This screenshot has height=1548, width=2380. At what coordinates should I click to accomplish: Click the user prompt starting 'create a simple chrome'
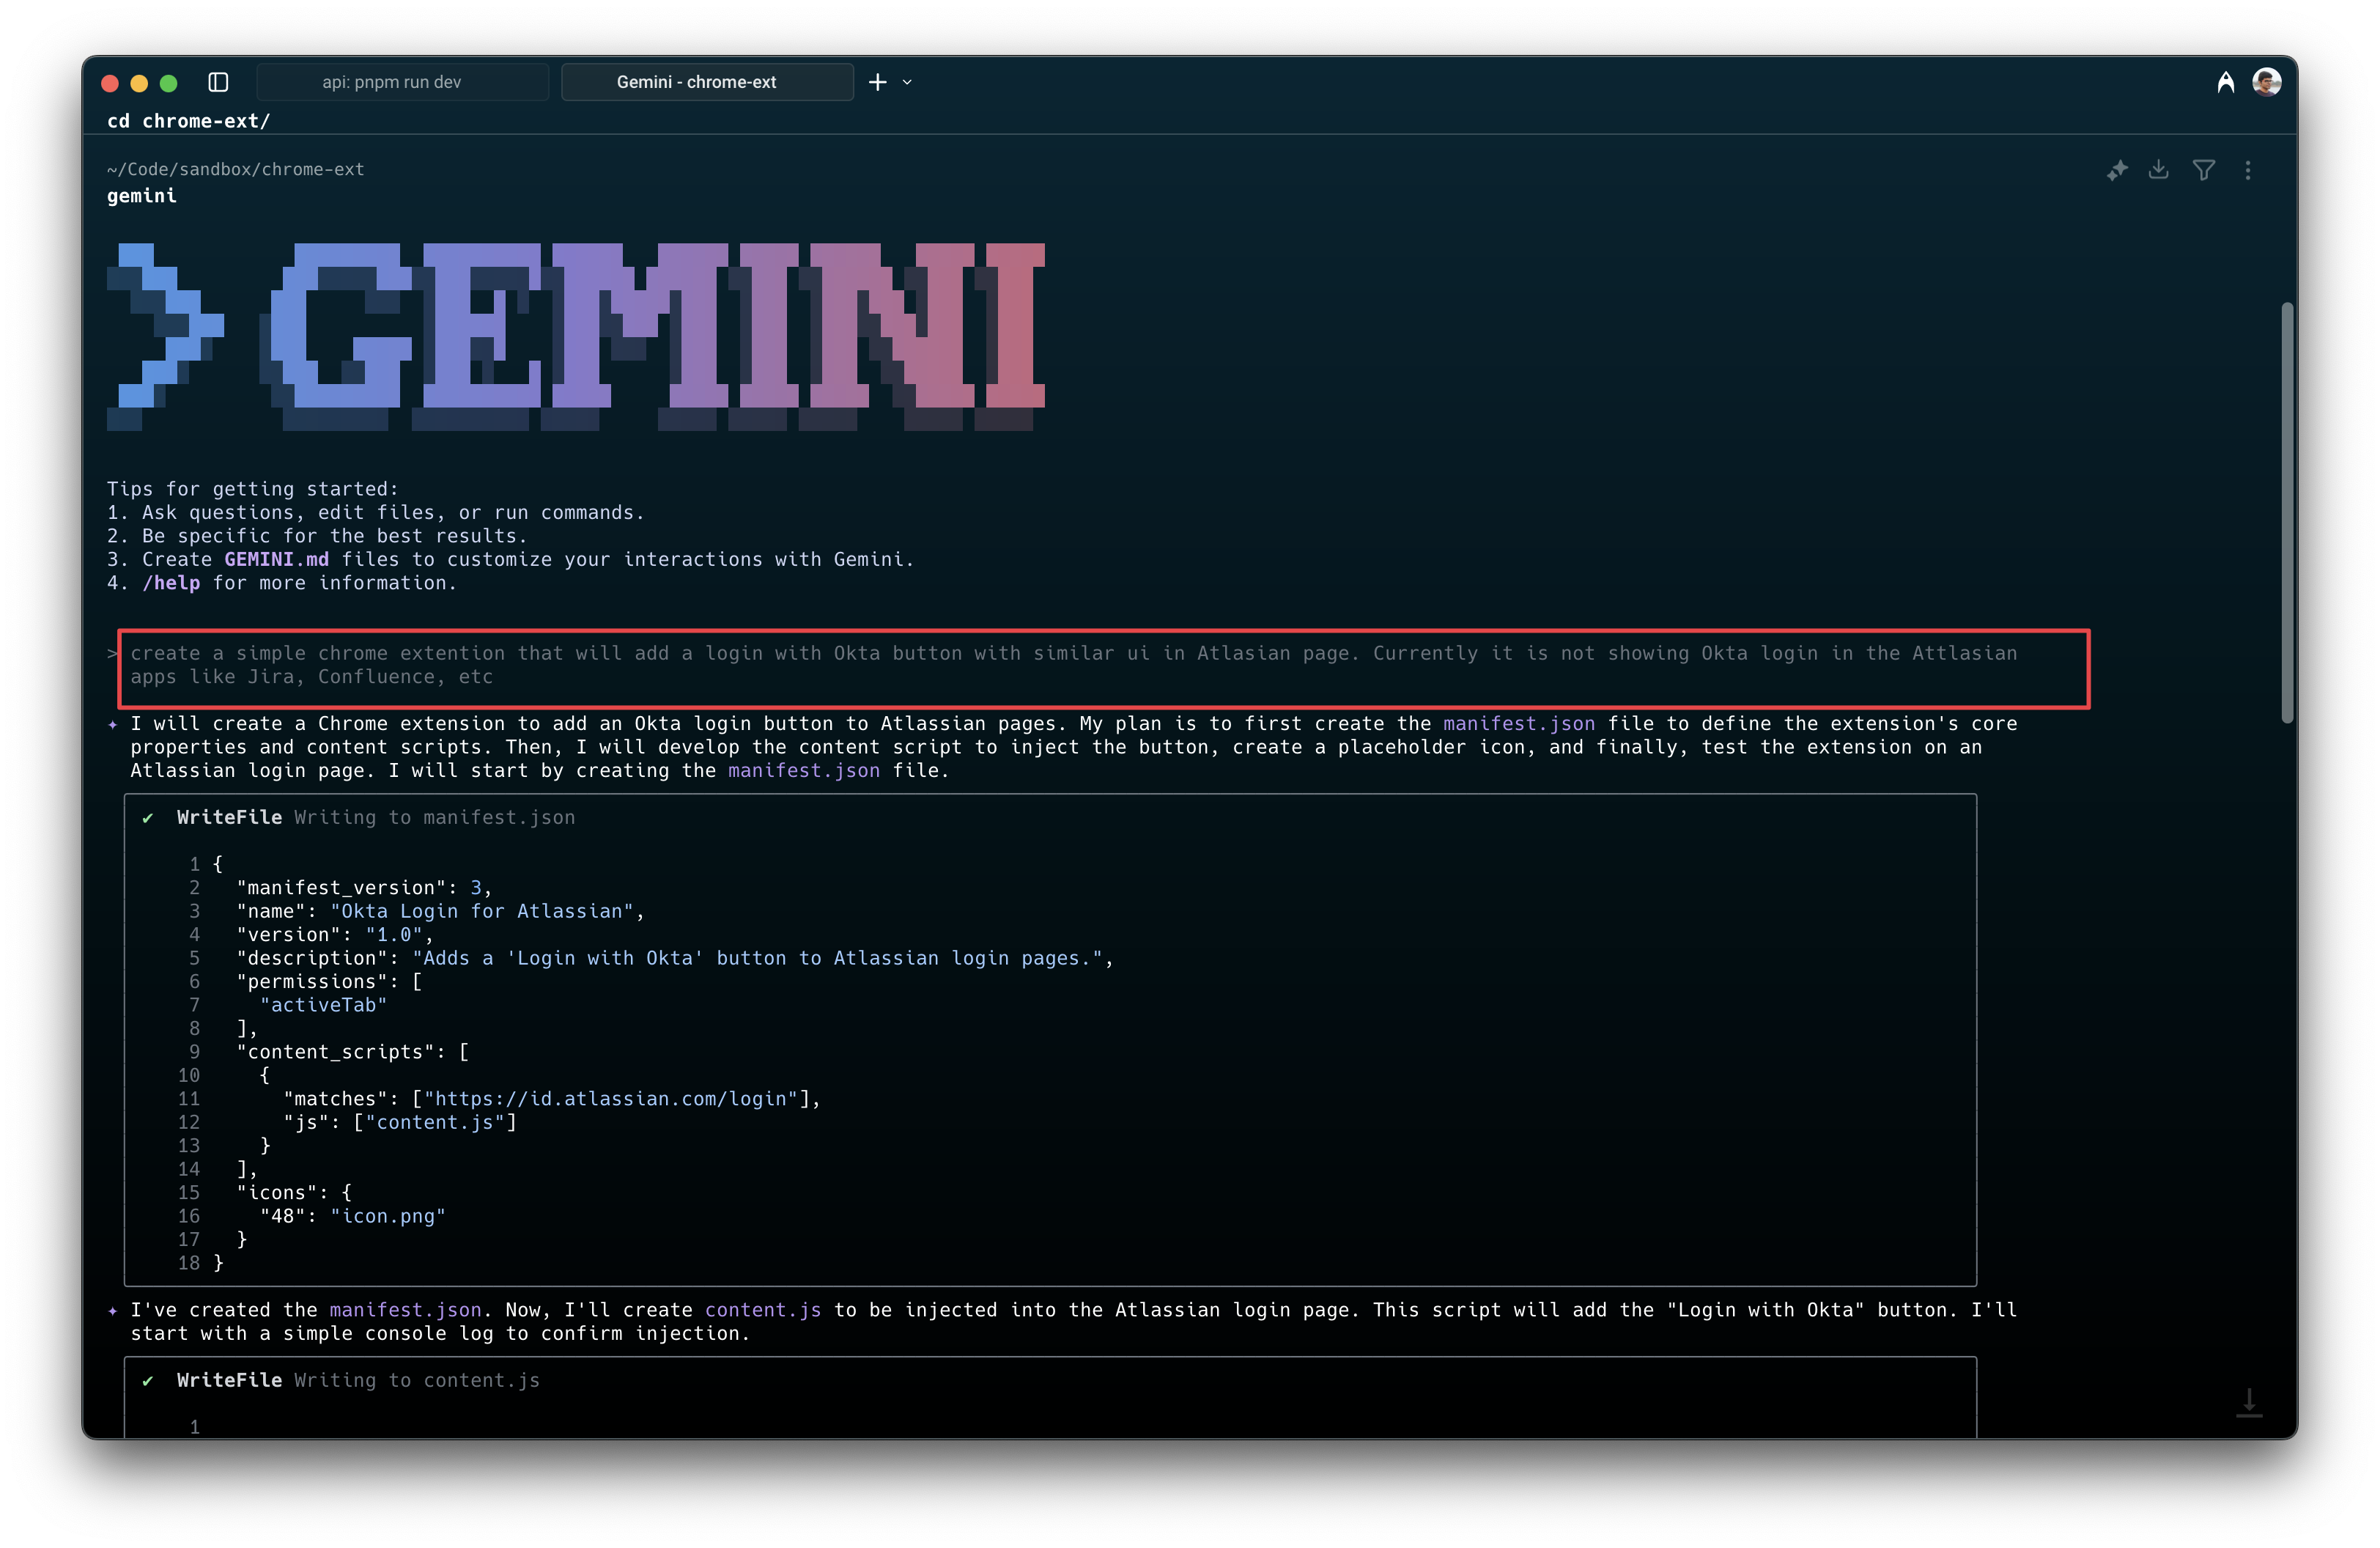click(x=1073, y=665)
